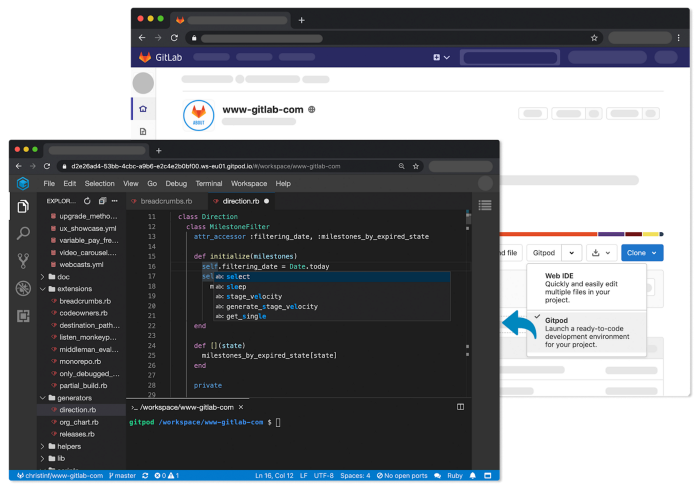700x488 pixels.
Task: Click Spaces: 4 indentation setting
Action: point(355,476)
